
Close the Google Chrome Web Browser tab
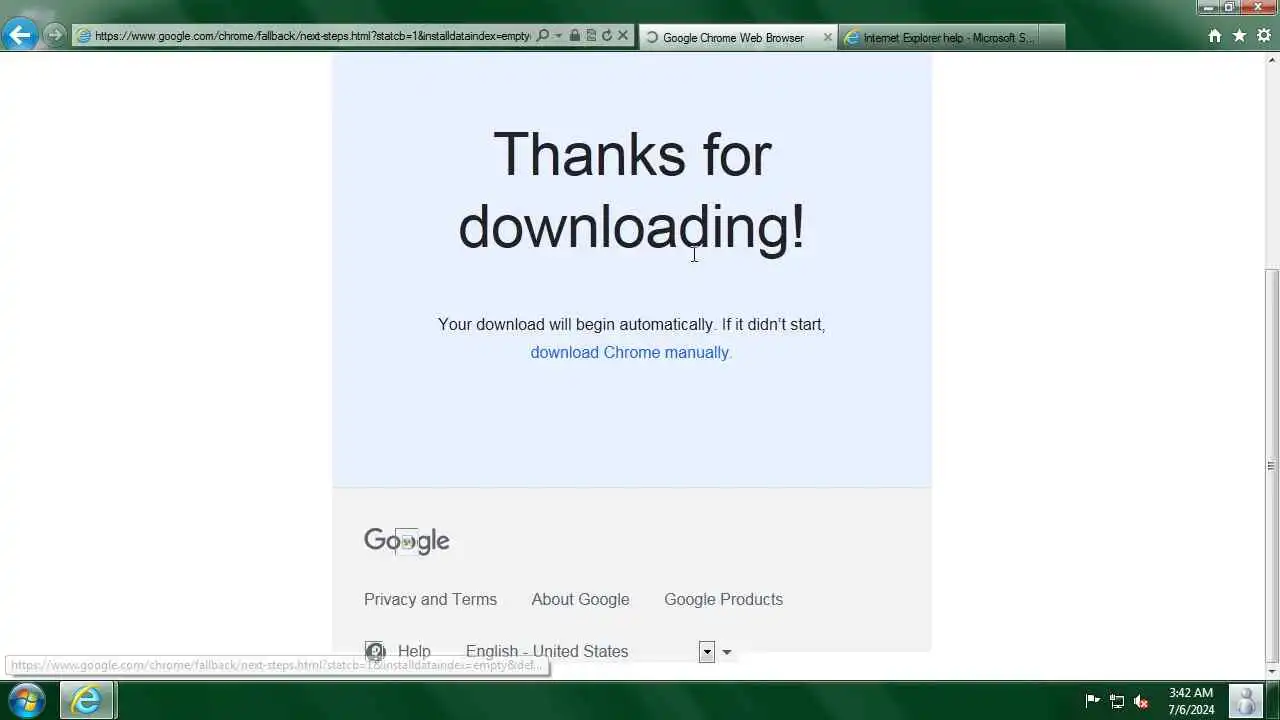tap(827, 38)
